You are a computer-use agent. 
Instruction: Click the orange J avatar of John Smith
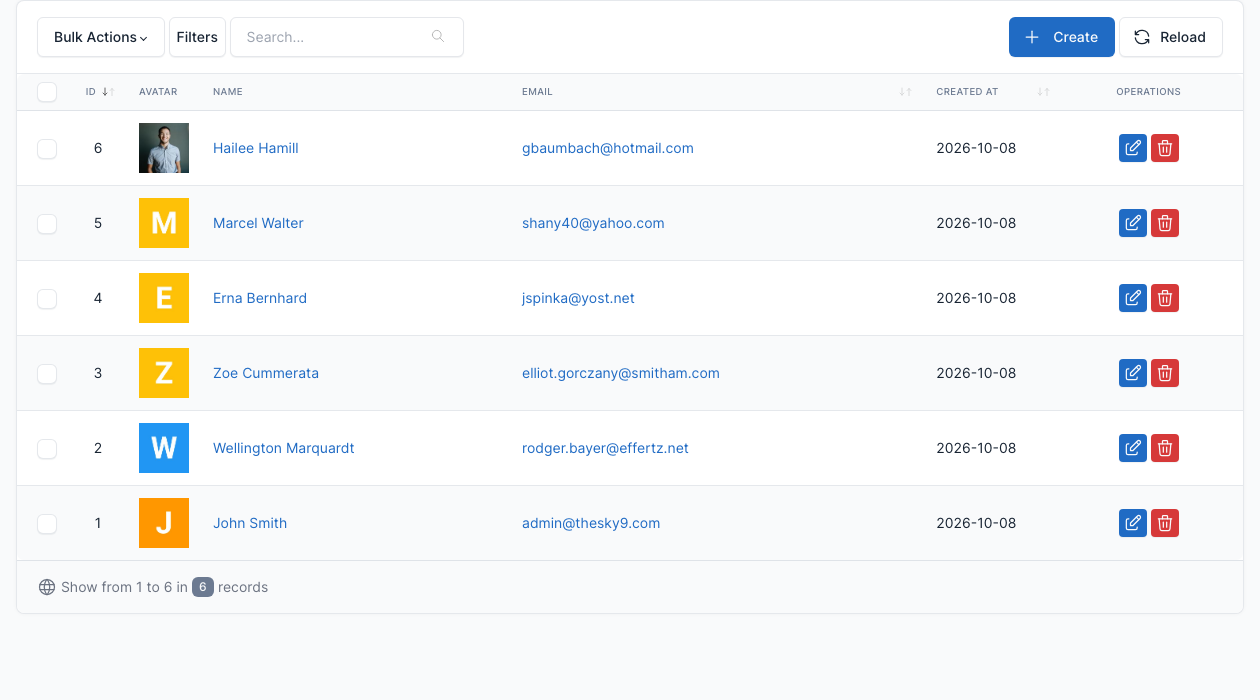tap(164, 523)
